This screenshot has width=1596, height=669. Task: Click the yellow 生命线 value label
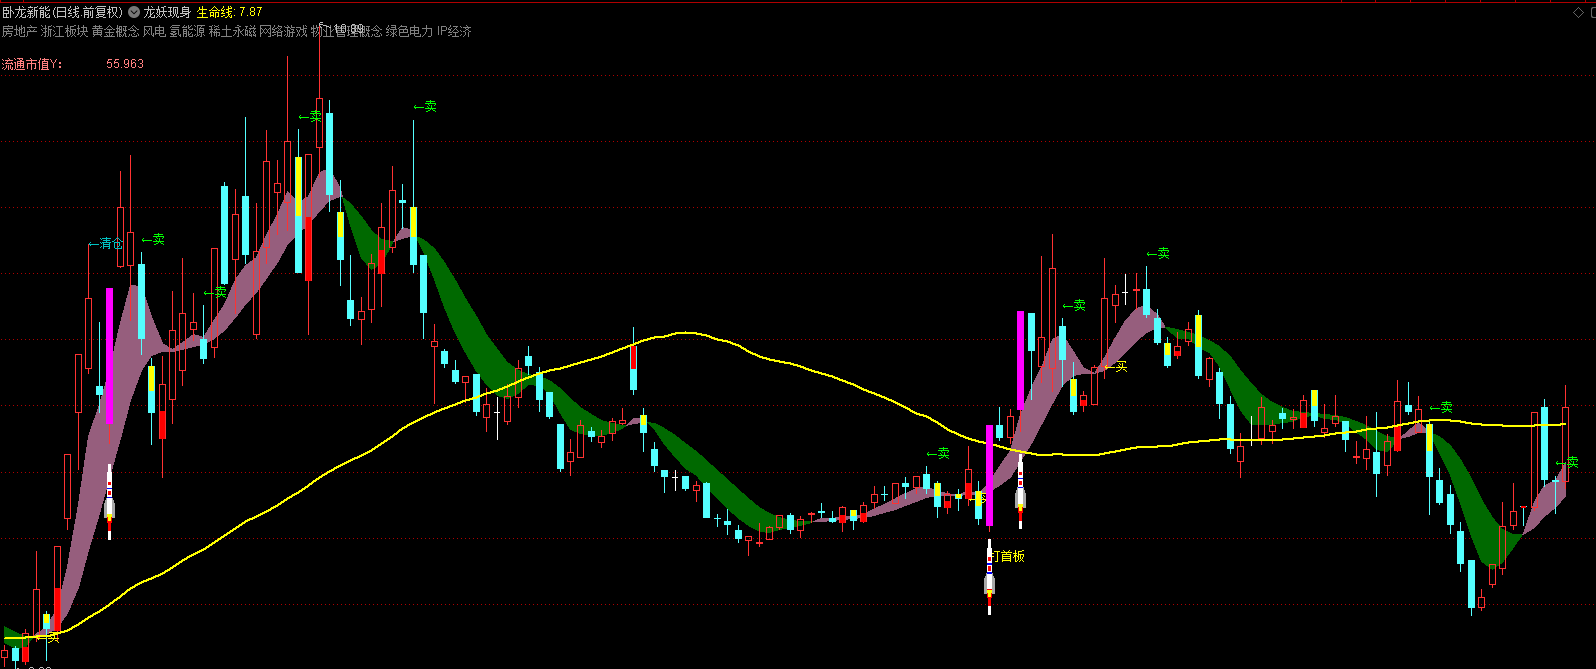point(229,13)
